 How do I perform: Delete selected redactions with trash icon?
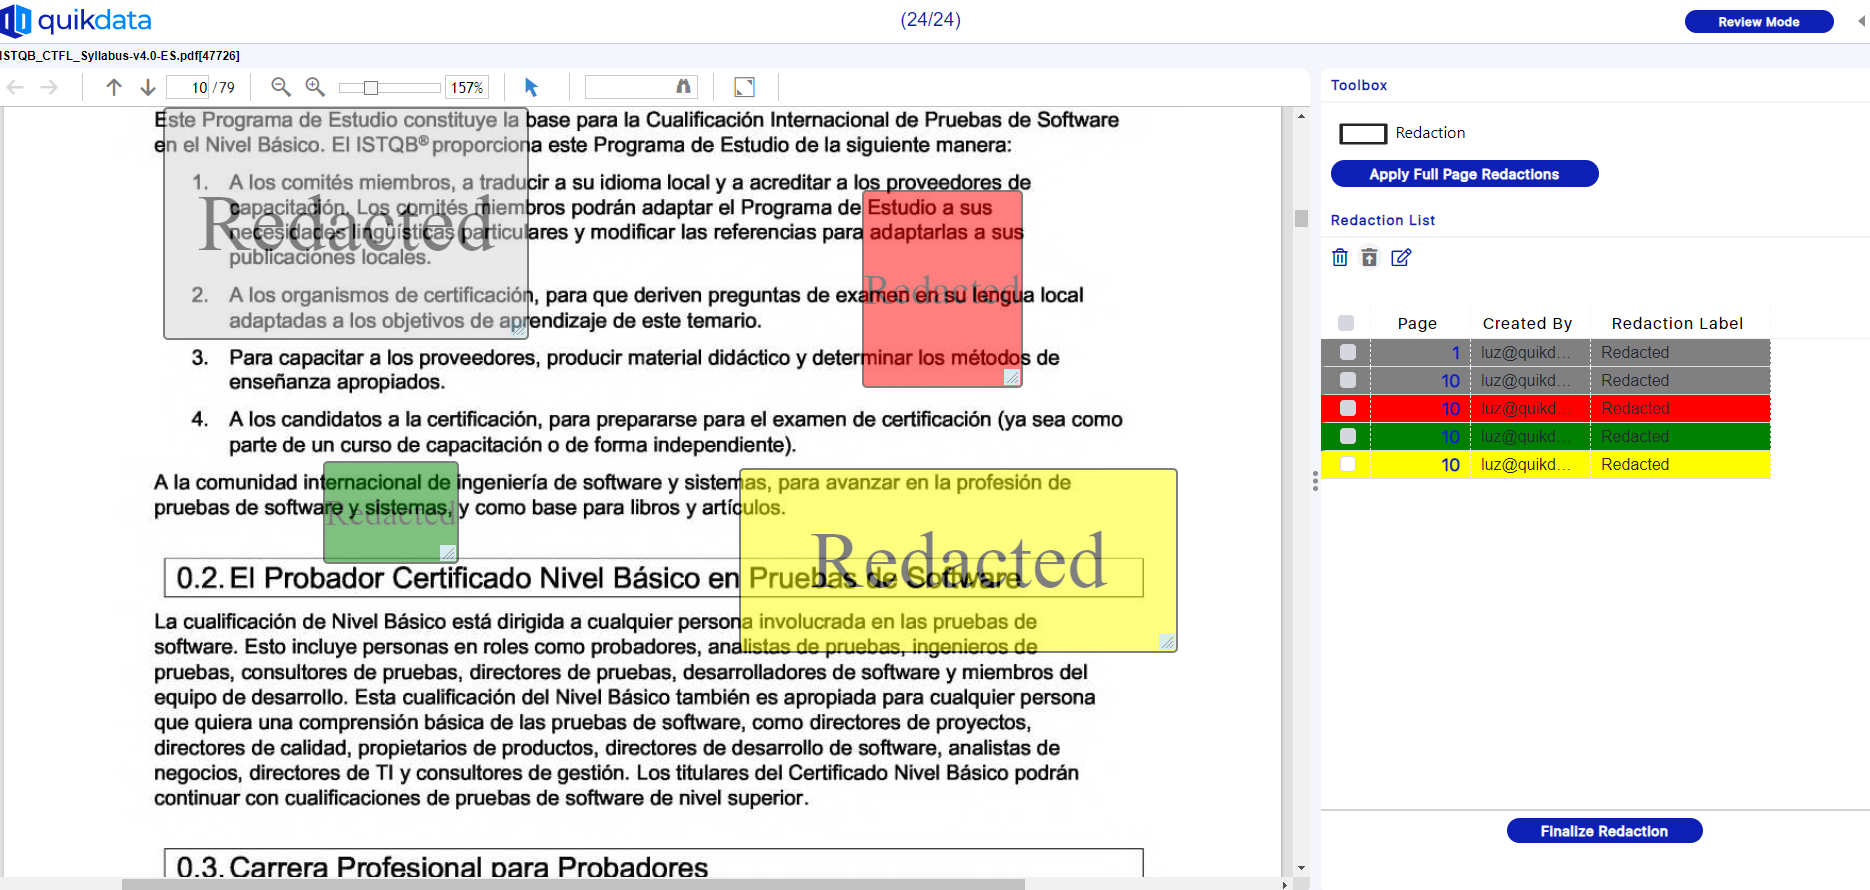pos(1340,257)
